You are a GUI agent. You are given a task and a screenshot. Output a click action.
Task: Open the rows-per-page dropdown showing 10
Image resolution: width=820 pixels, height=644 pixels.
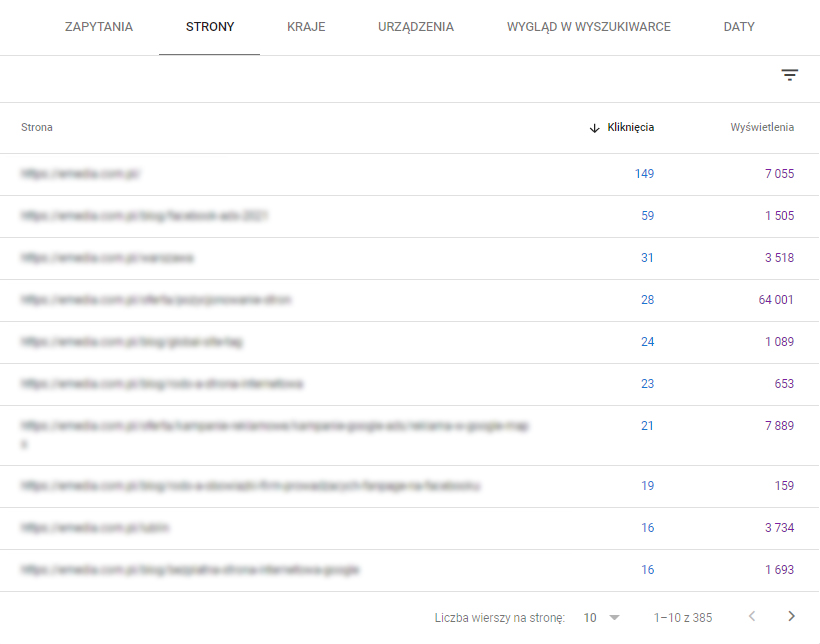[600, 617]
